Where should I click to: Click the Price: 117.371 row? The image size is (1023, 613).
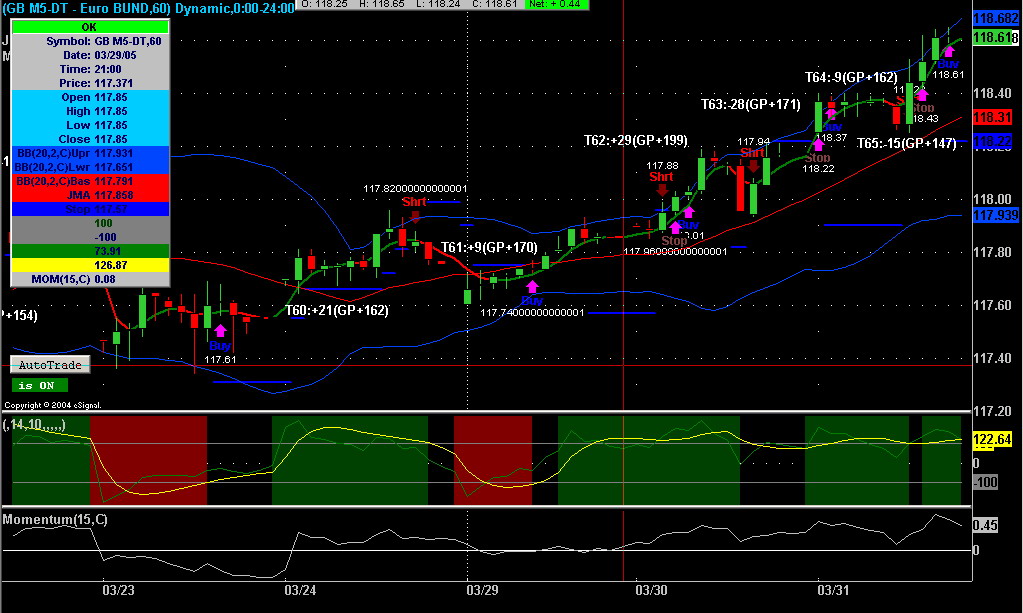click(x=90, y=83)
